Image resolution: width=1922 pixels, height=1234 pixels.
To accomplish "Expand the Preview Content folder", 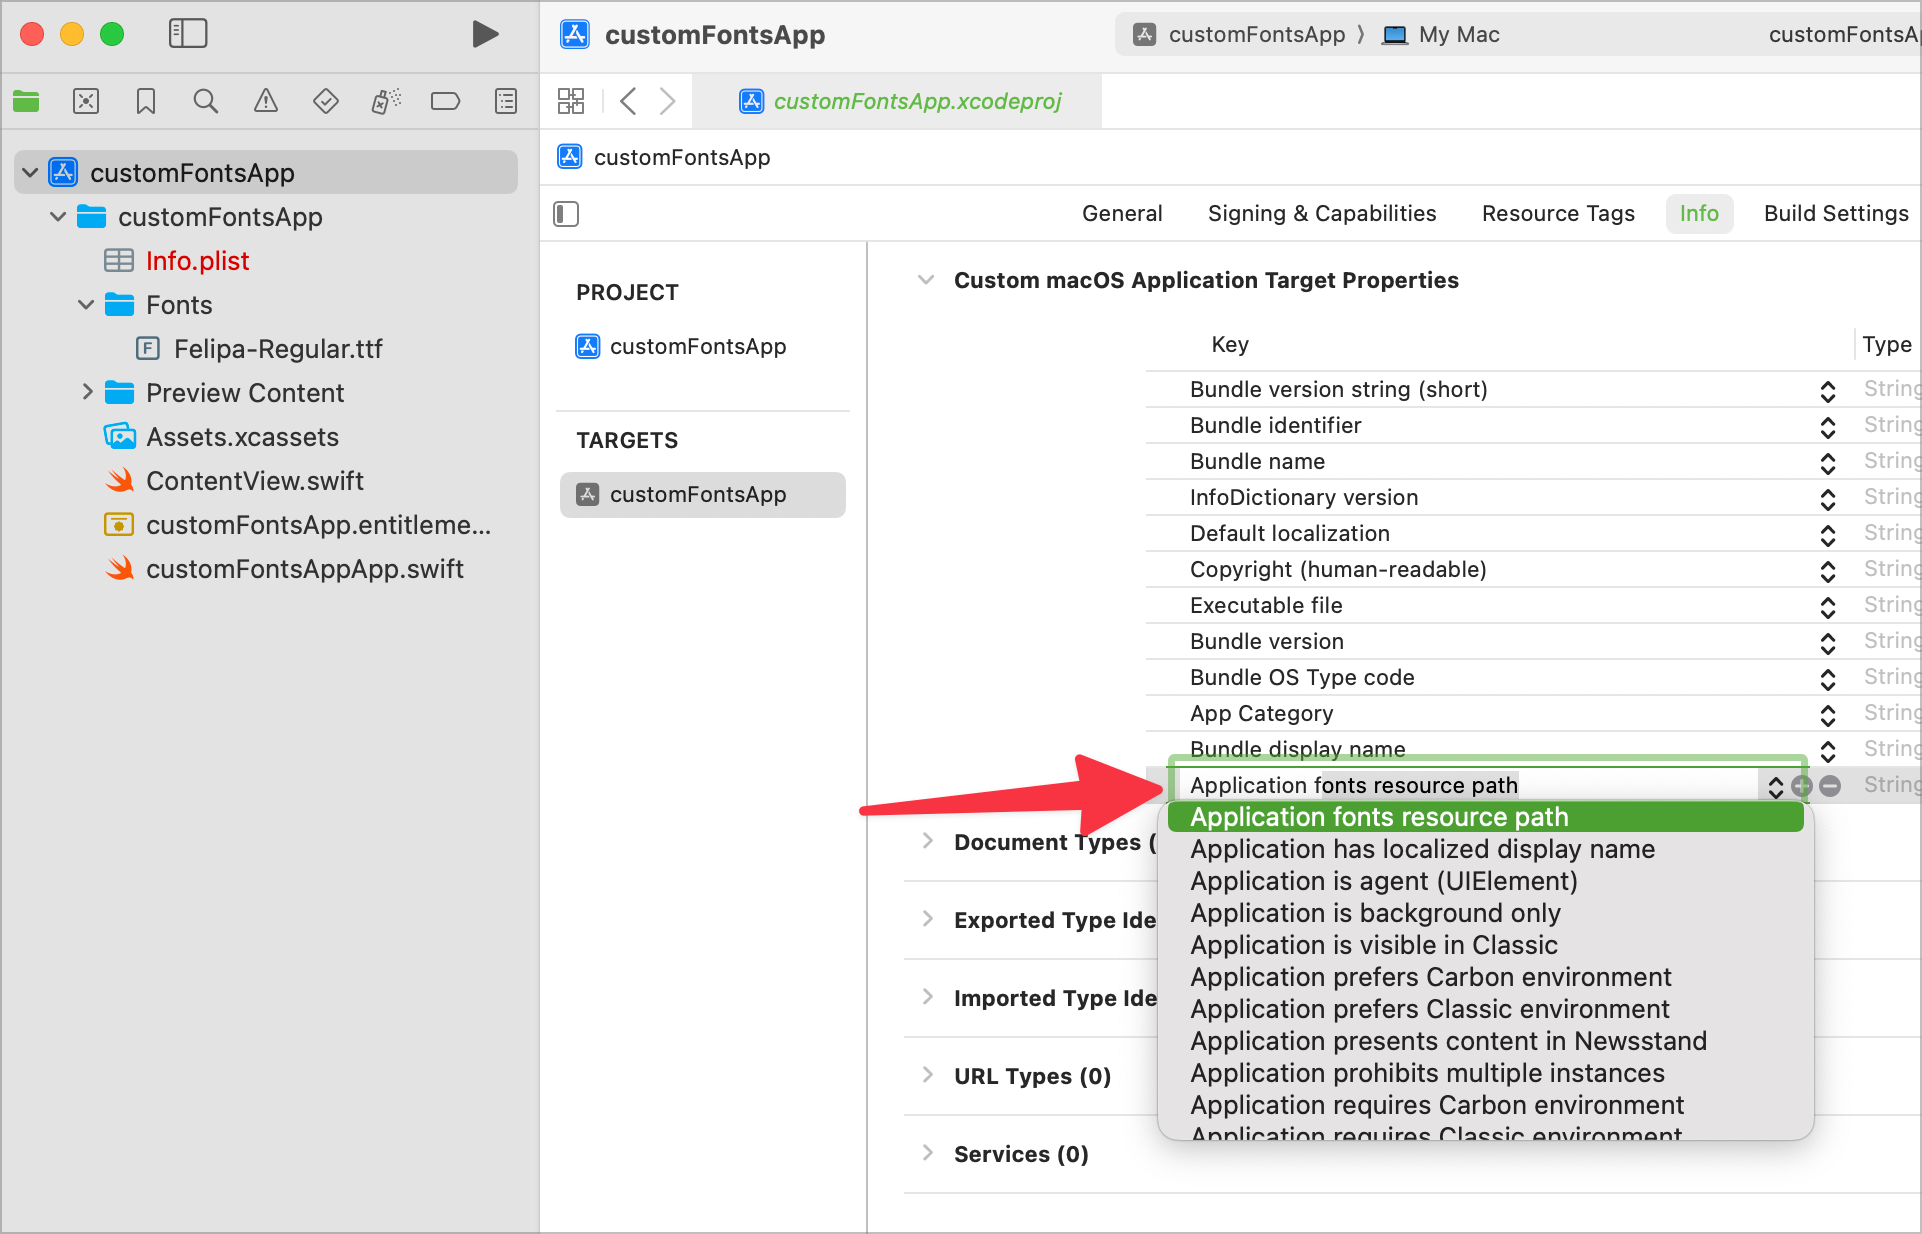I will (87, 392).
